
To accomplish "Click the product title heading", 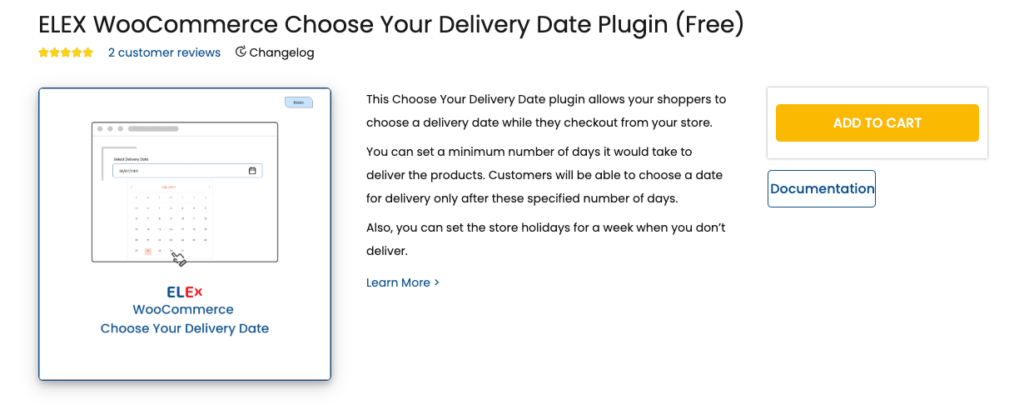I will 391,25.
